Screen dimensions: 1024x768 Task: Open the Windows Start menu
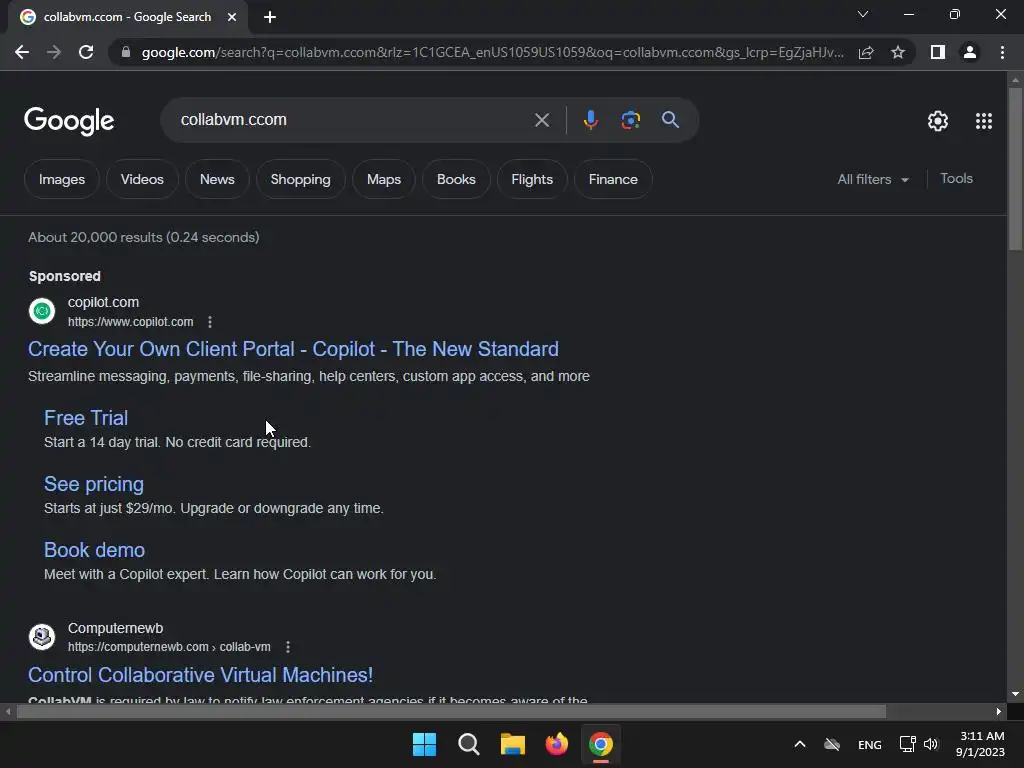coord(424,744)
